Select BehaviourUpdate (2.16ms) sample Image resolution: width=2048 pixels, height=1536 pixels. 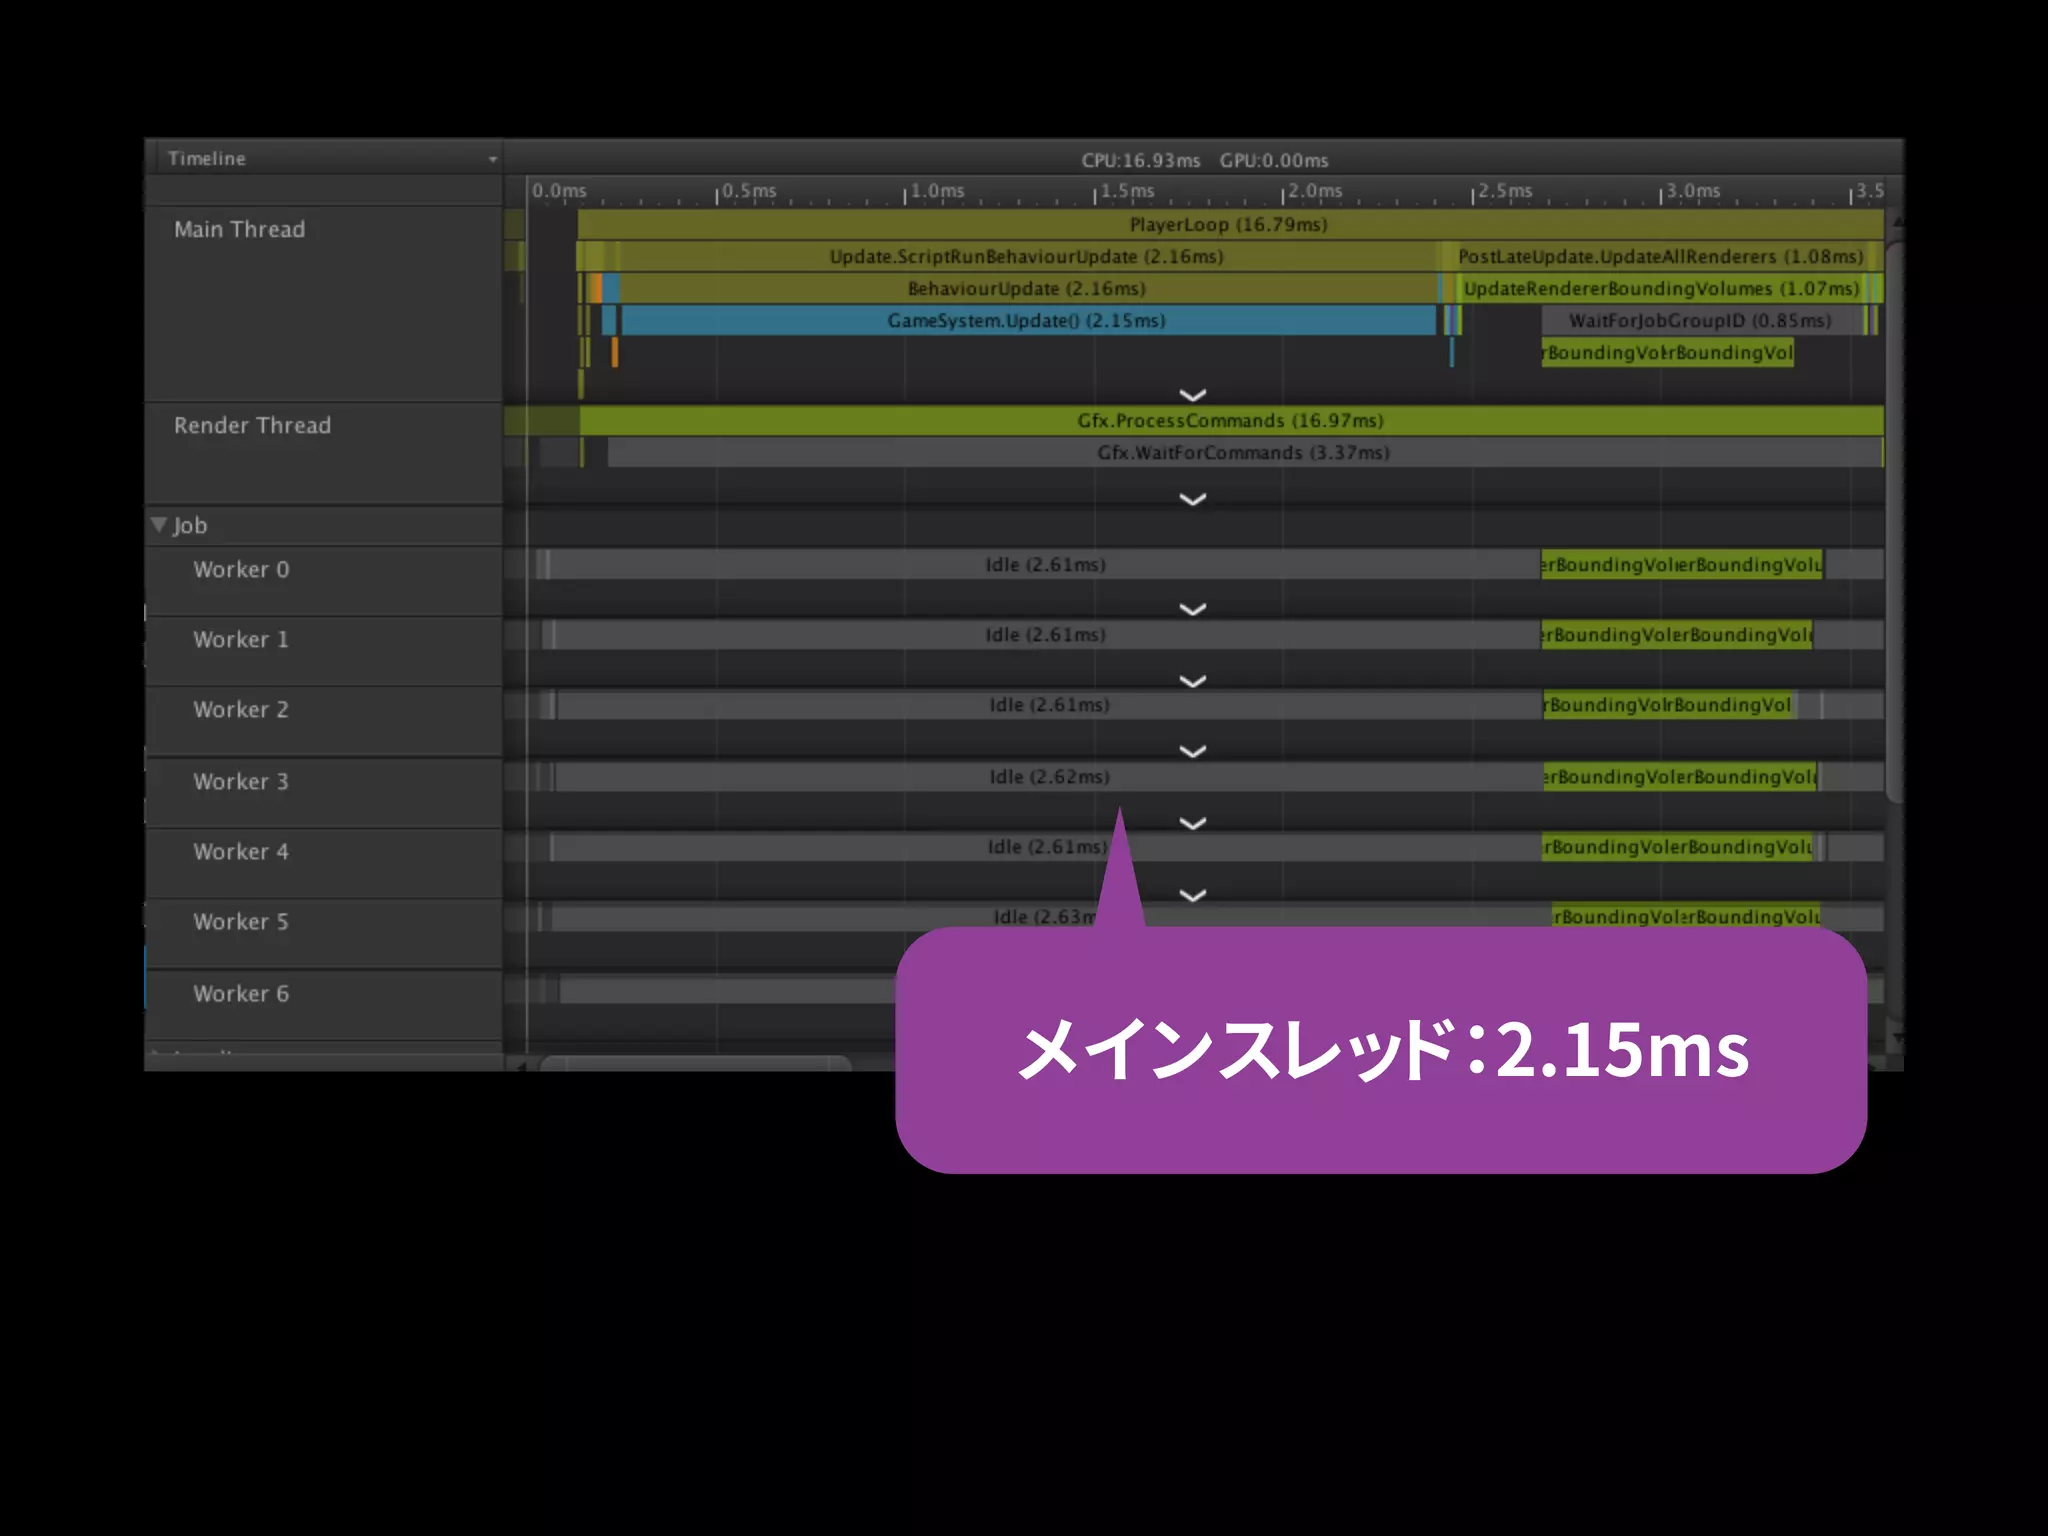pyautogui.click(x=1028, y=288)
